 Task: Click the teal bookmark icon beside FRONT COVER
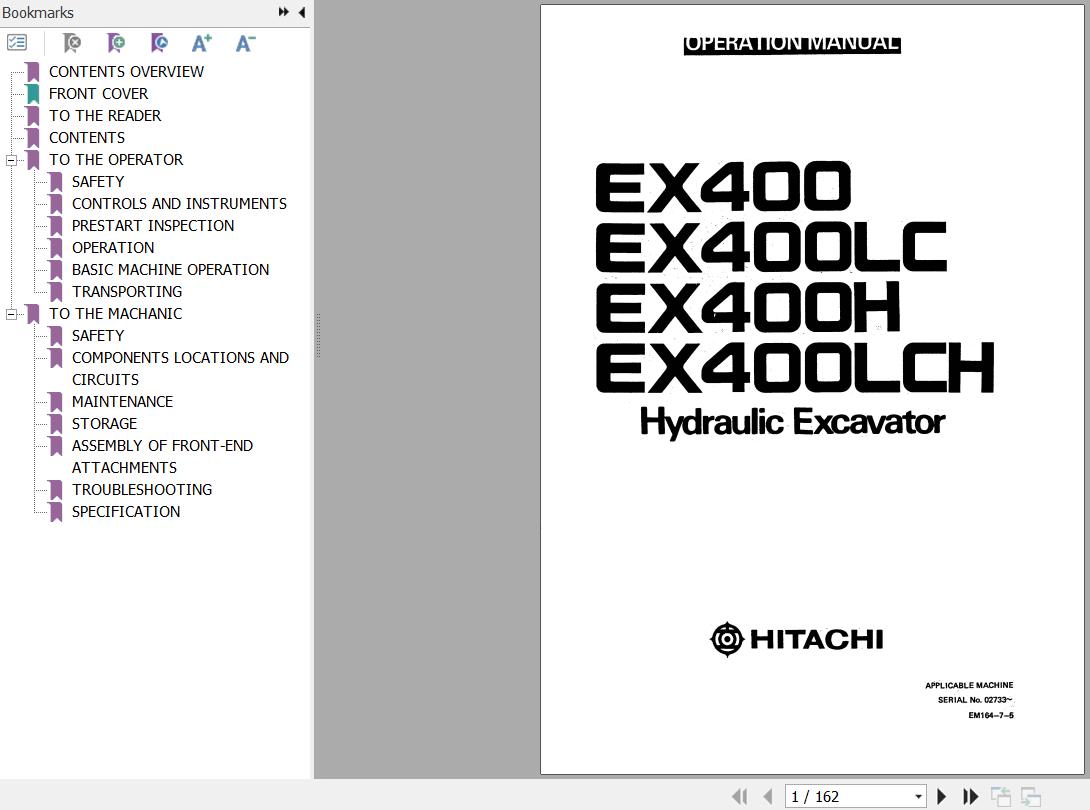point(33,94)
